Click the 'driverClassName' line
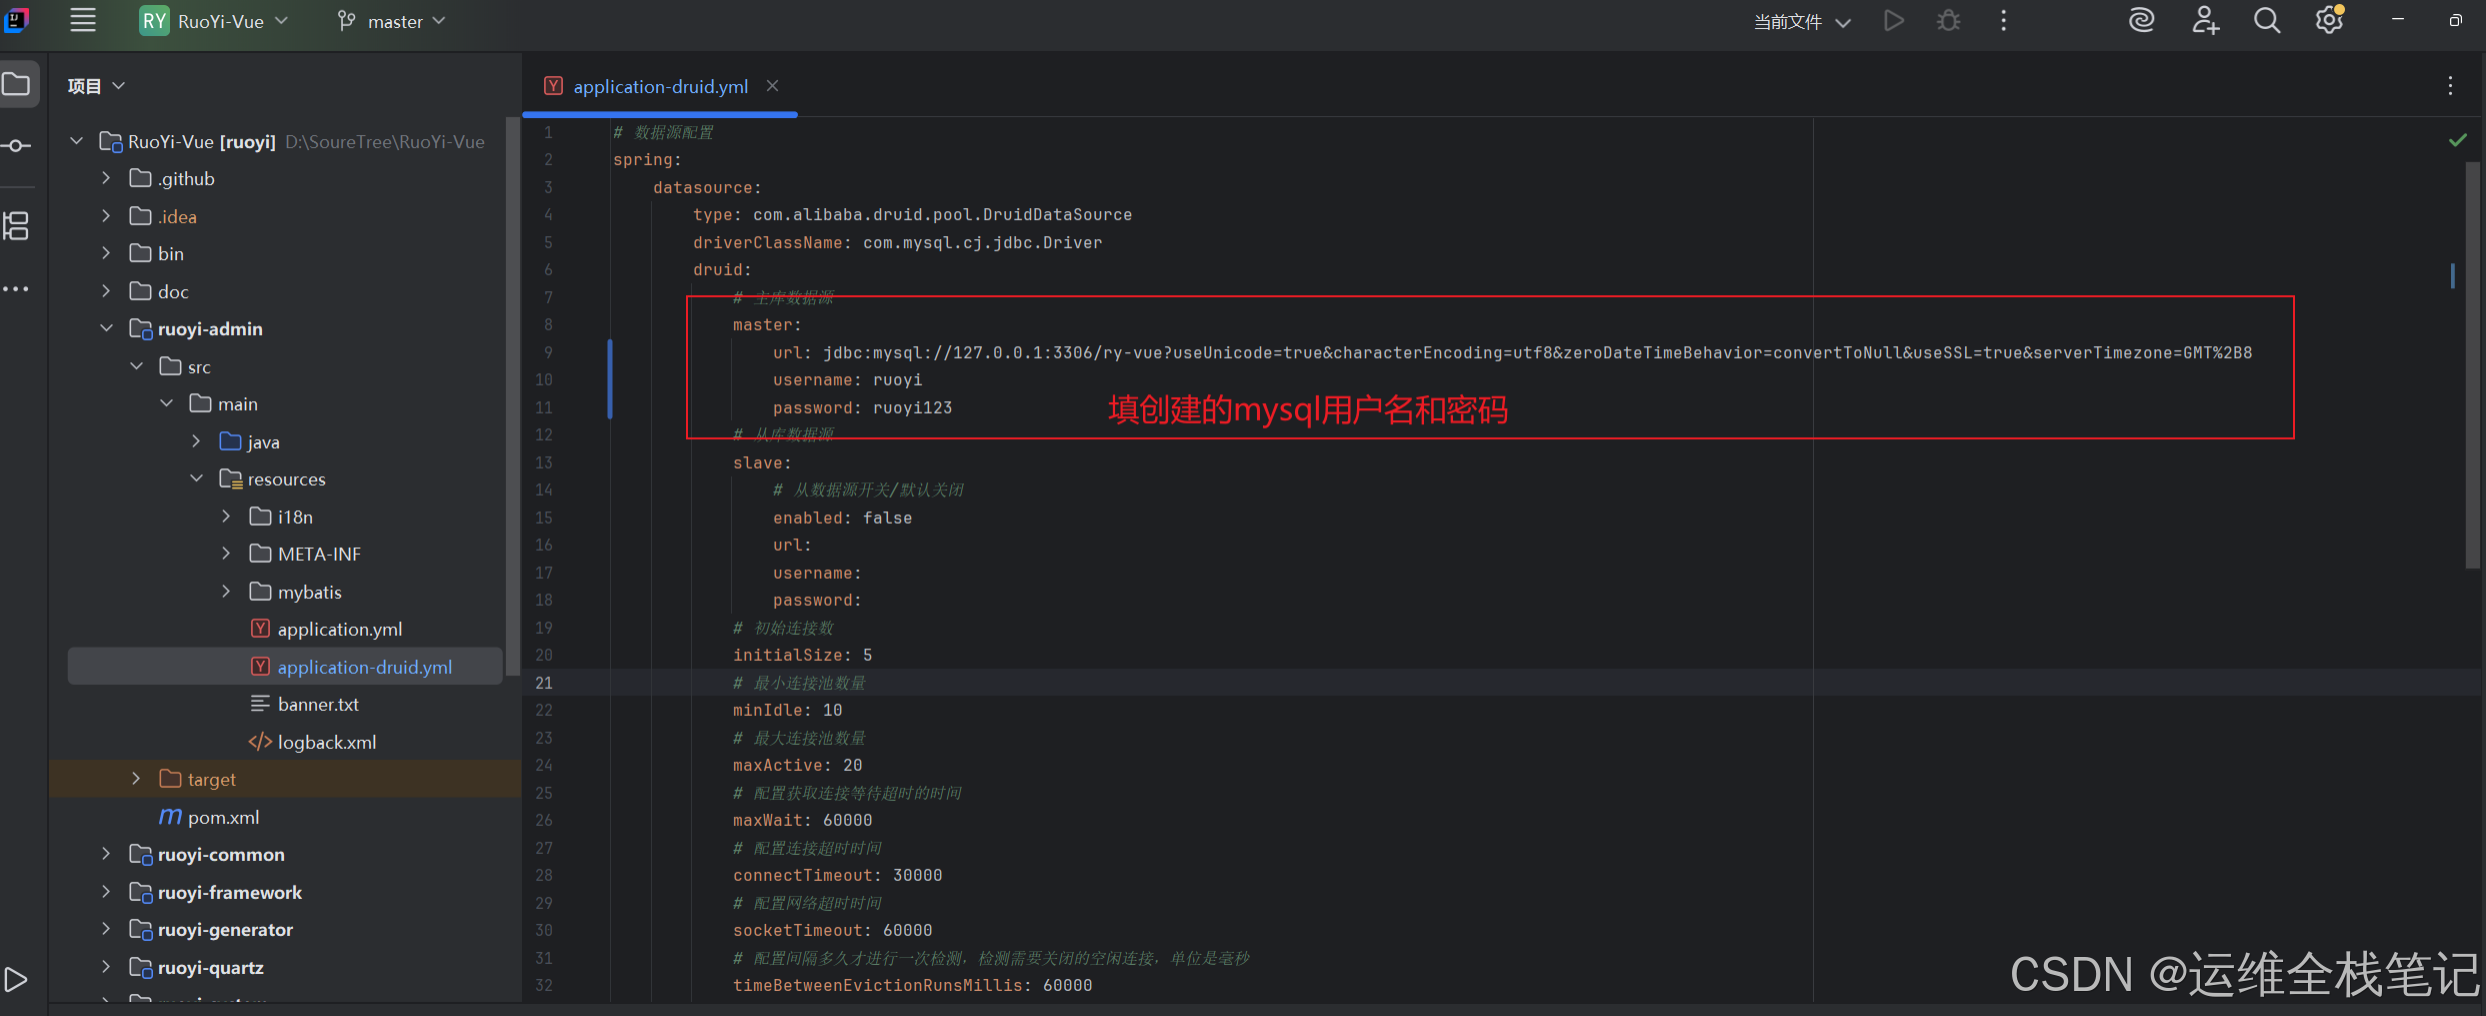The width and height of the screenshot is (2486, 1016). 897,242
